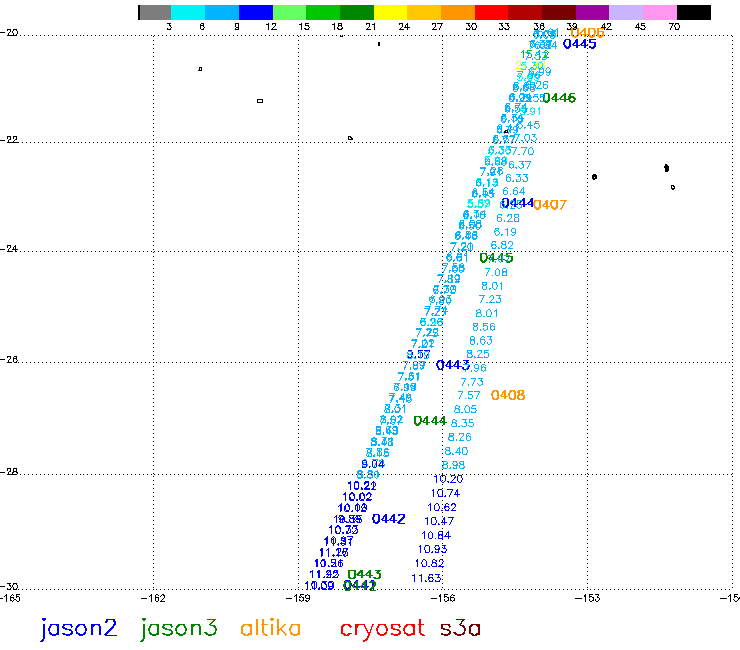Click the value 8.98 on right track

click(453, 465)
